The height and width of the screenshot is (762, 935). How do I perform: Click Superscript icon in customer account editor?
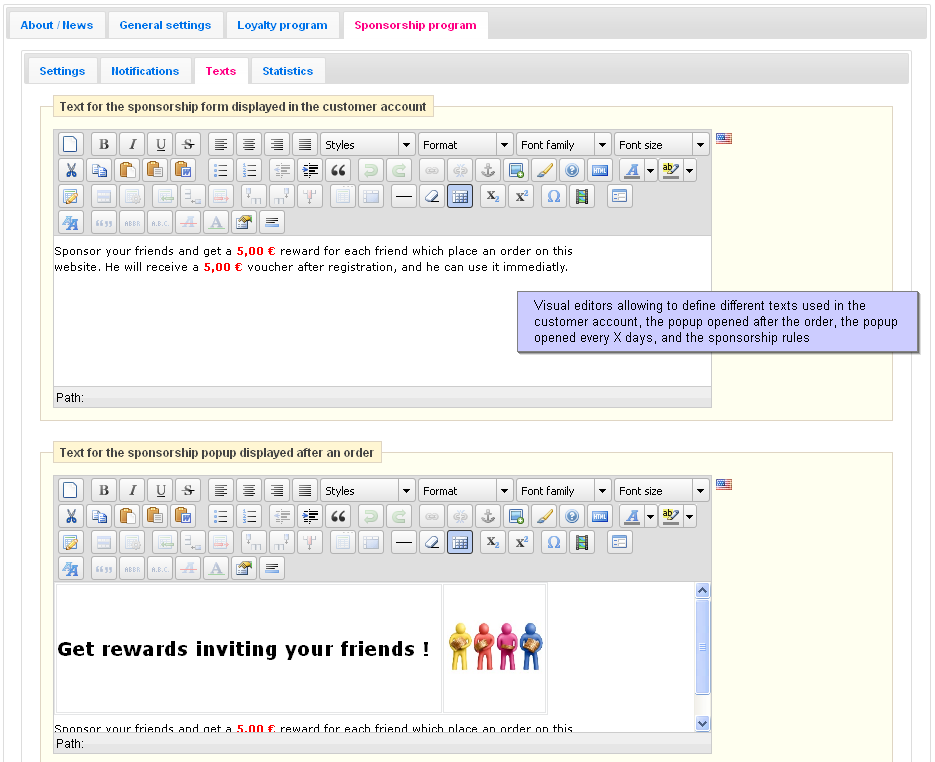click(521, 196)
